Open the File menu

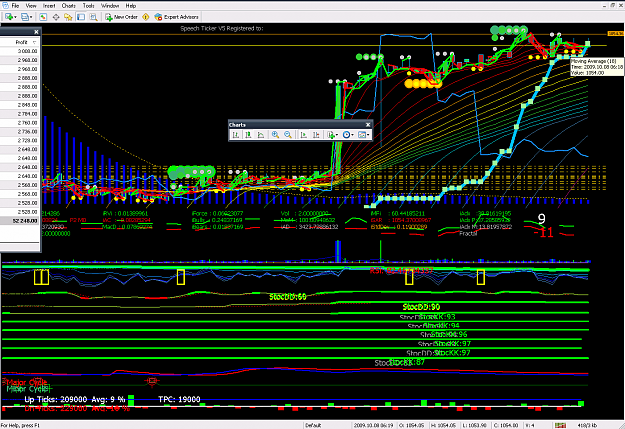(x=15, y=6)
